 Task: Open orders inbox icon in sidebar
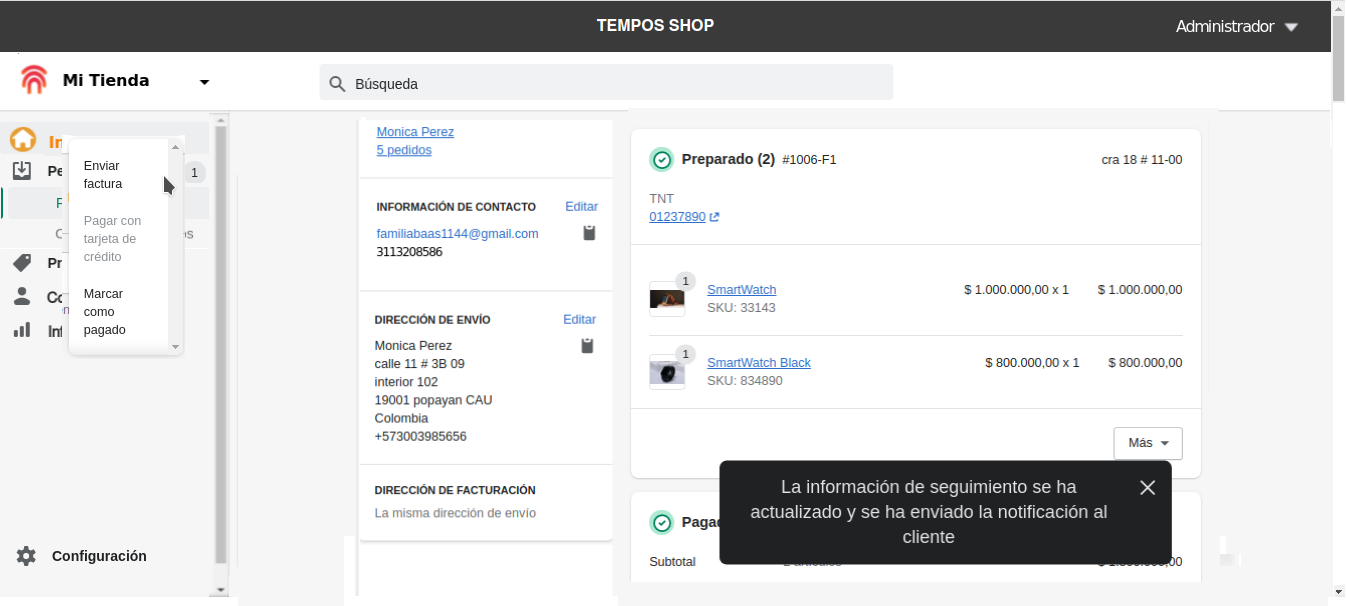(x=22, y=171)
